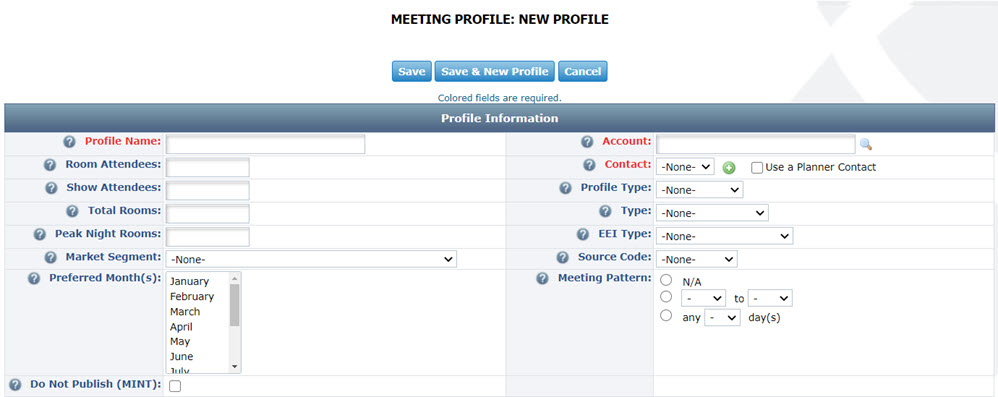Click help icon beside Source Code
This screenshot has width=998, height=397.
coord(563,258)
